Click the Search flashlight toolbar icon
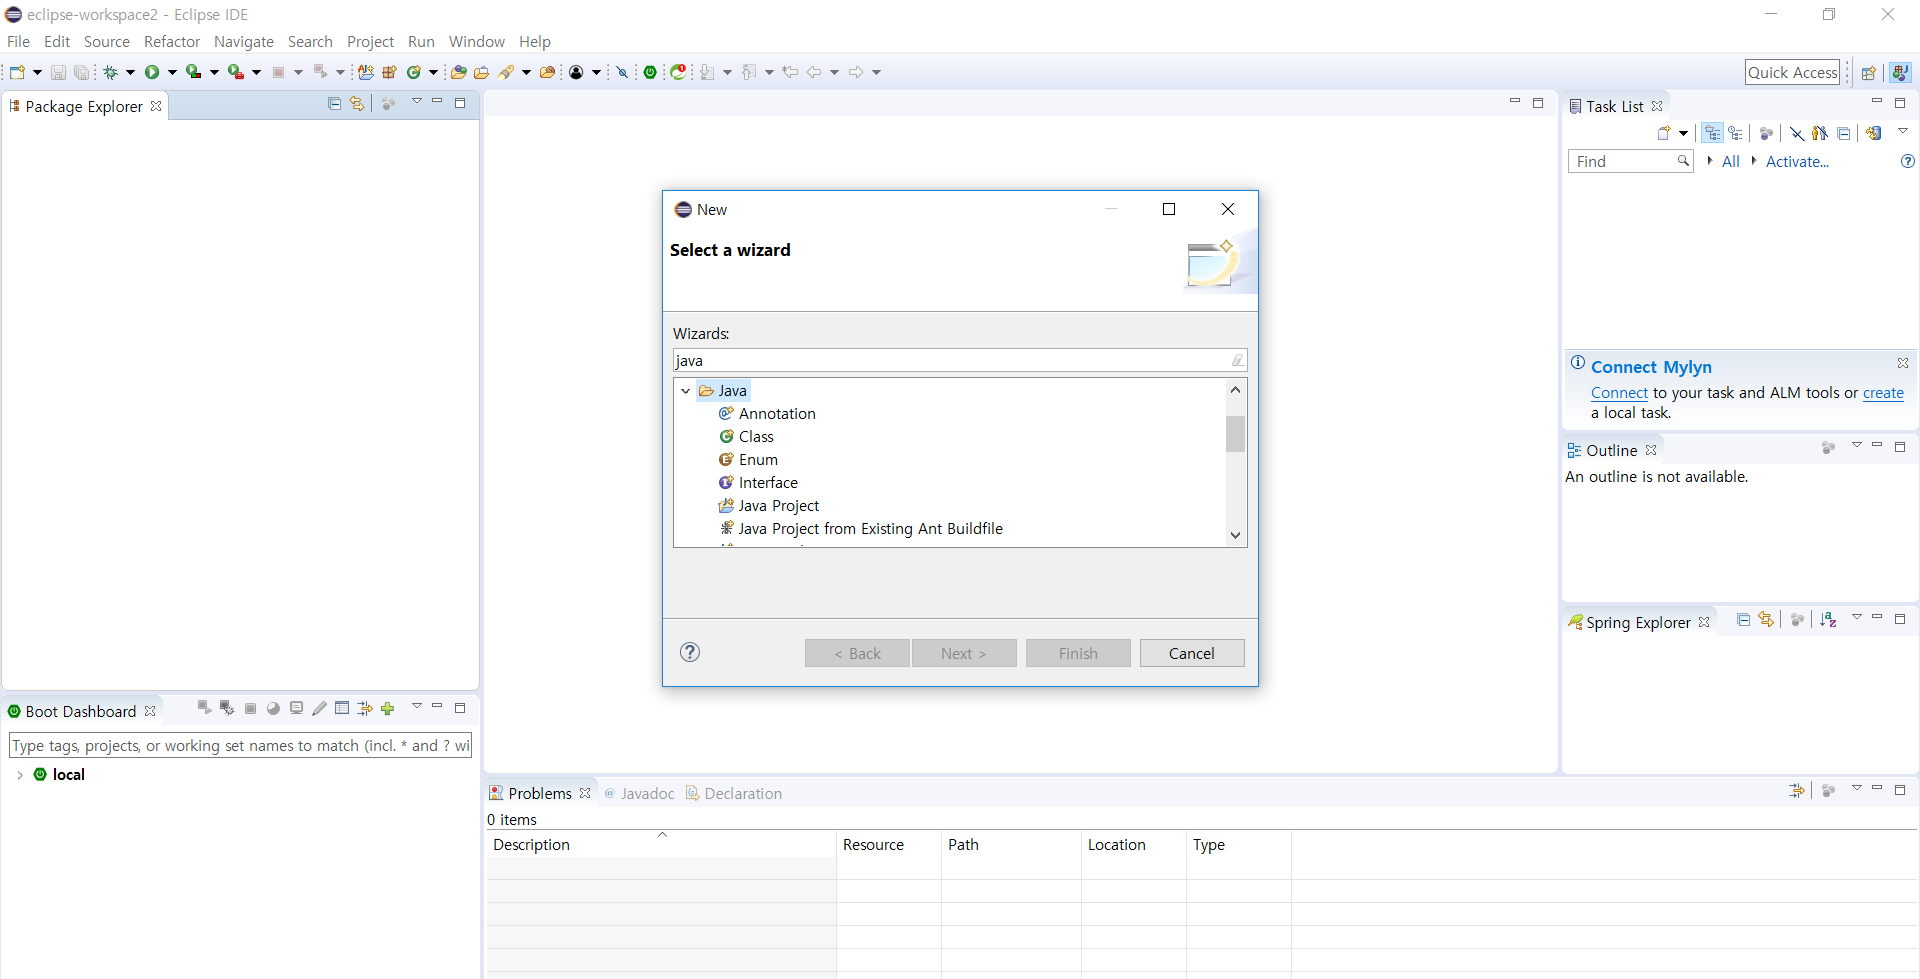Image resolution: width=1920 pixels, height=979 pixels. tap(507, 72)
